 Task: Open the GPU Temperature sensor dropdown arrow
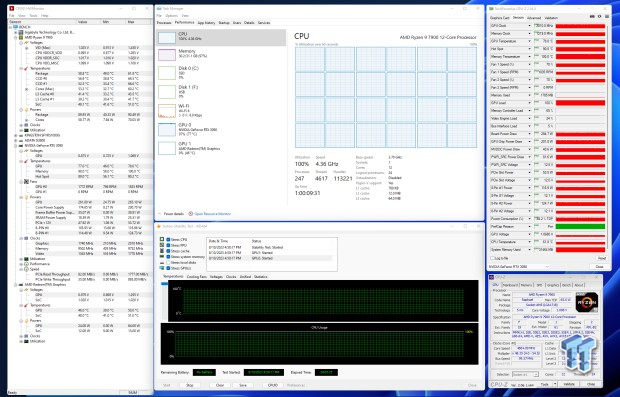click(x=529, y=41)
